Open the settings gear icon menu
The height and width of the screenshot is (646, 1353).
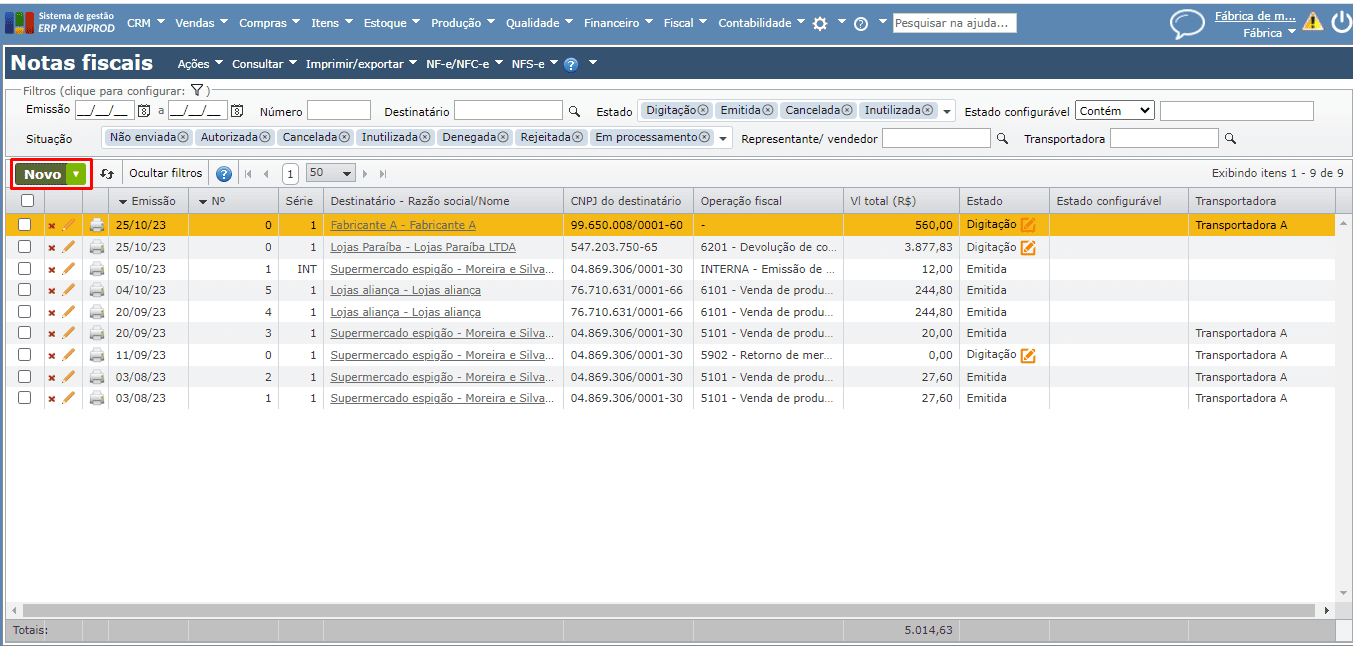(x=820, y=23)
